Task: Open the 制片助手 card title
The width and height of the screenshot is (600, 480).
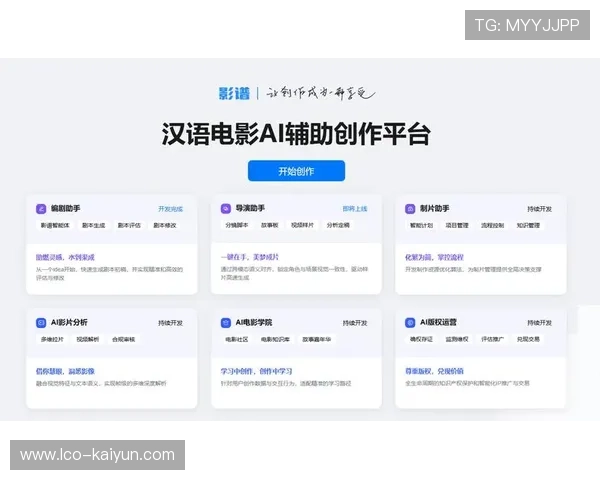Action: (435, 208)
